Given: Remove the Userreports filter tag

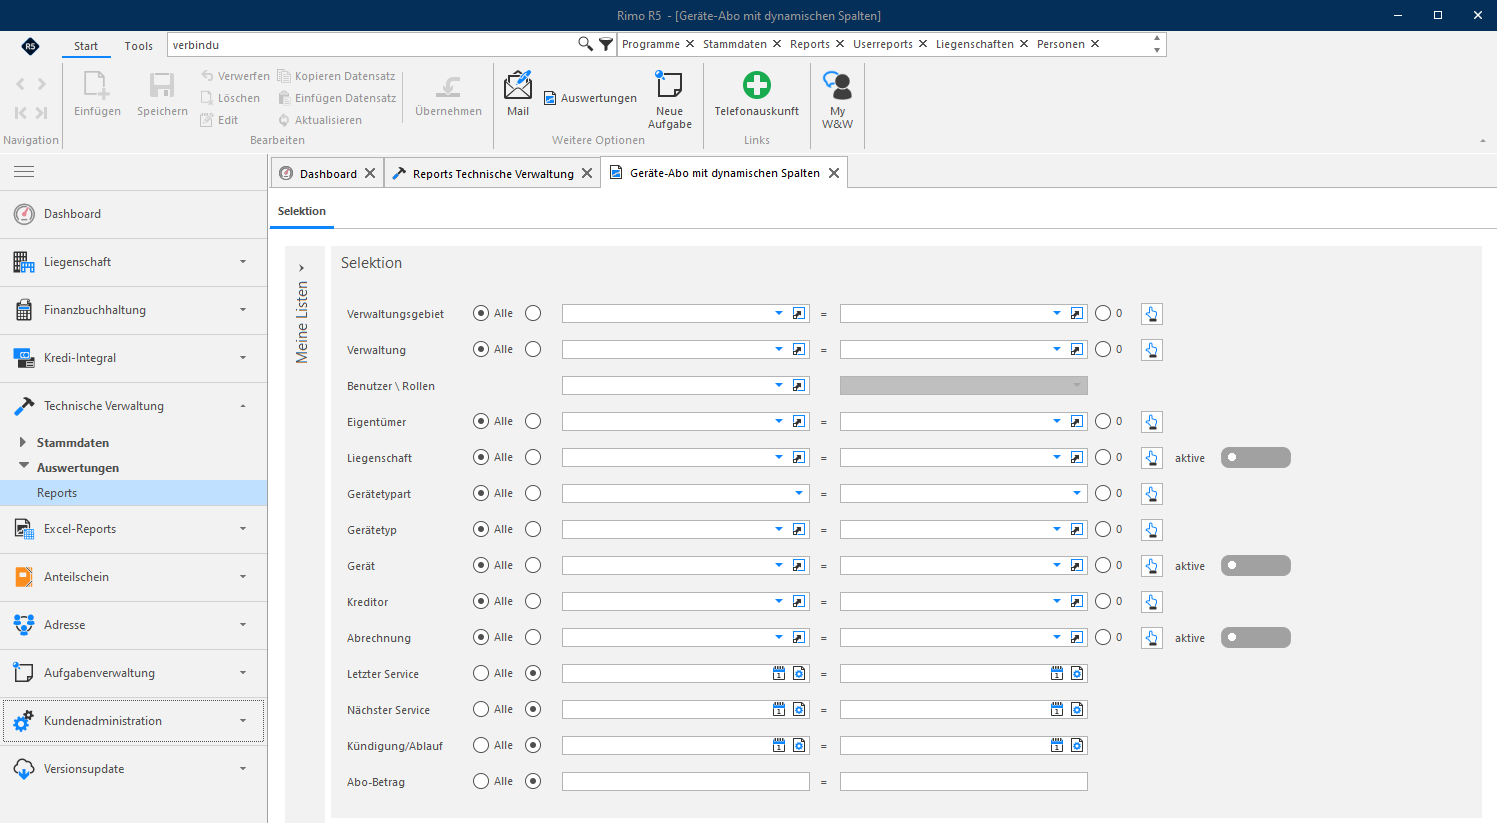Looking at the screenshot, I should [x=923, y=44].
